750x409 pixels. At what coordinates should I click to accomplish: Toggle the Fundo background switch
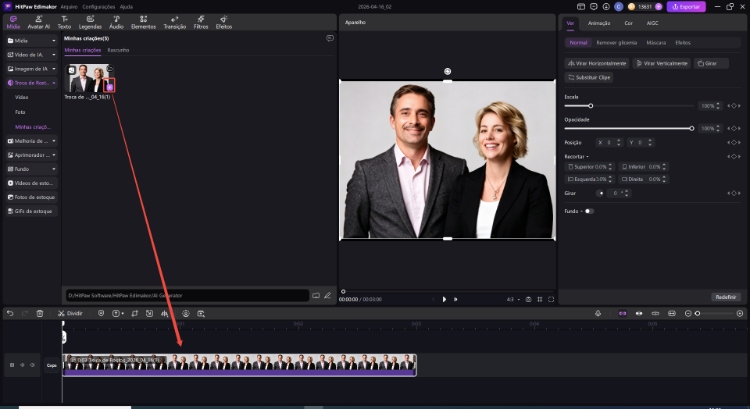point(588,211)
